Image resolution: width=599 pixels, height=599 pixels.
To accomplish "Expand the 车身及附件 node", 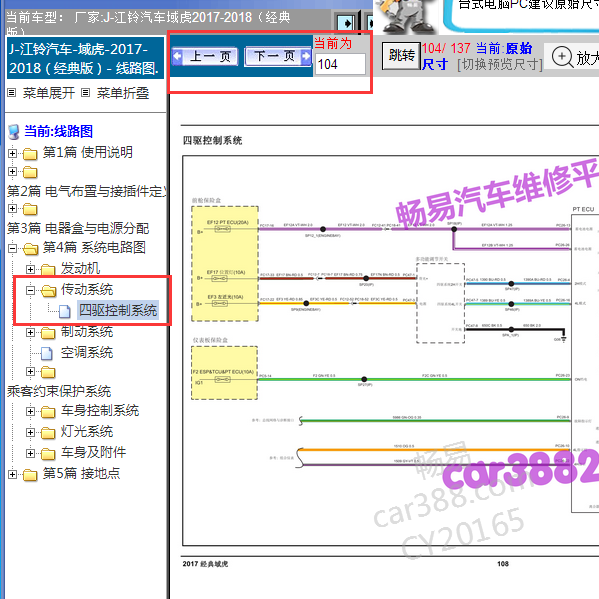I will pyautogui.click(x=30, y=453).
